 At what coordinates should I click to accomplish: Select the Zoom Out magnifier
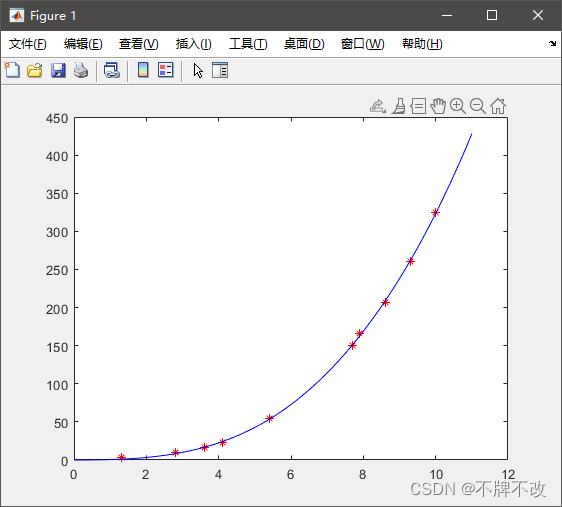pos(478,106)
